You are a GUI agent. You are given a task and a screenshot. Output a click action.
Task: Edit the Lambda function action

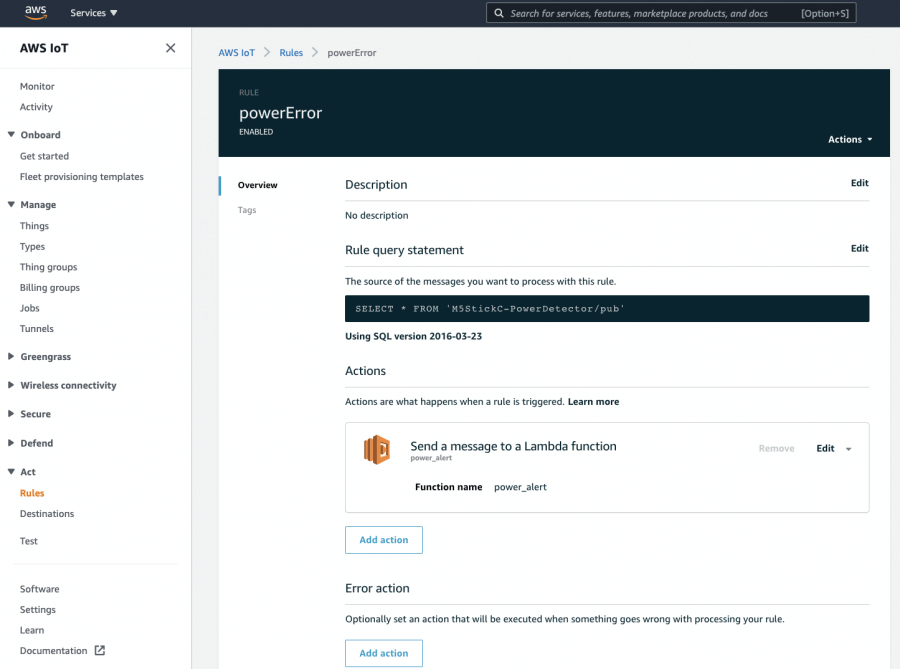click(x=825, y=449)
